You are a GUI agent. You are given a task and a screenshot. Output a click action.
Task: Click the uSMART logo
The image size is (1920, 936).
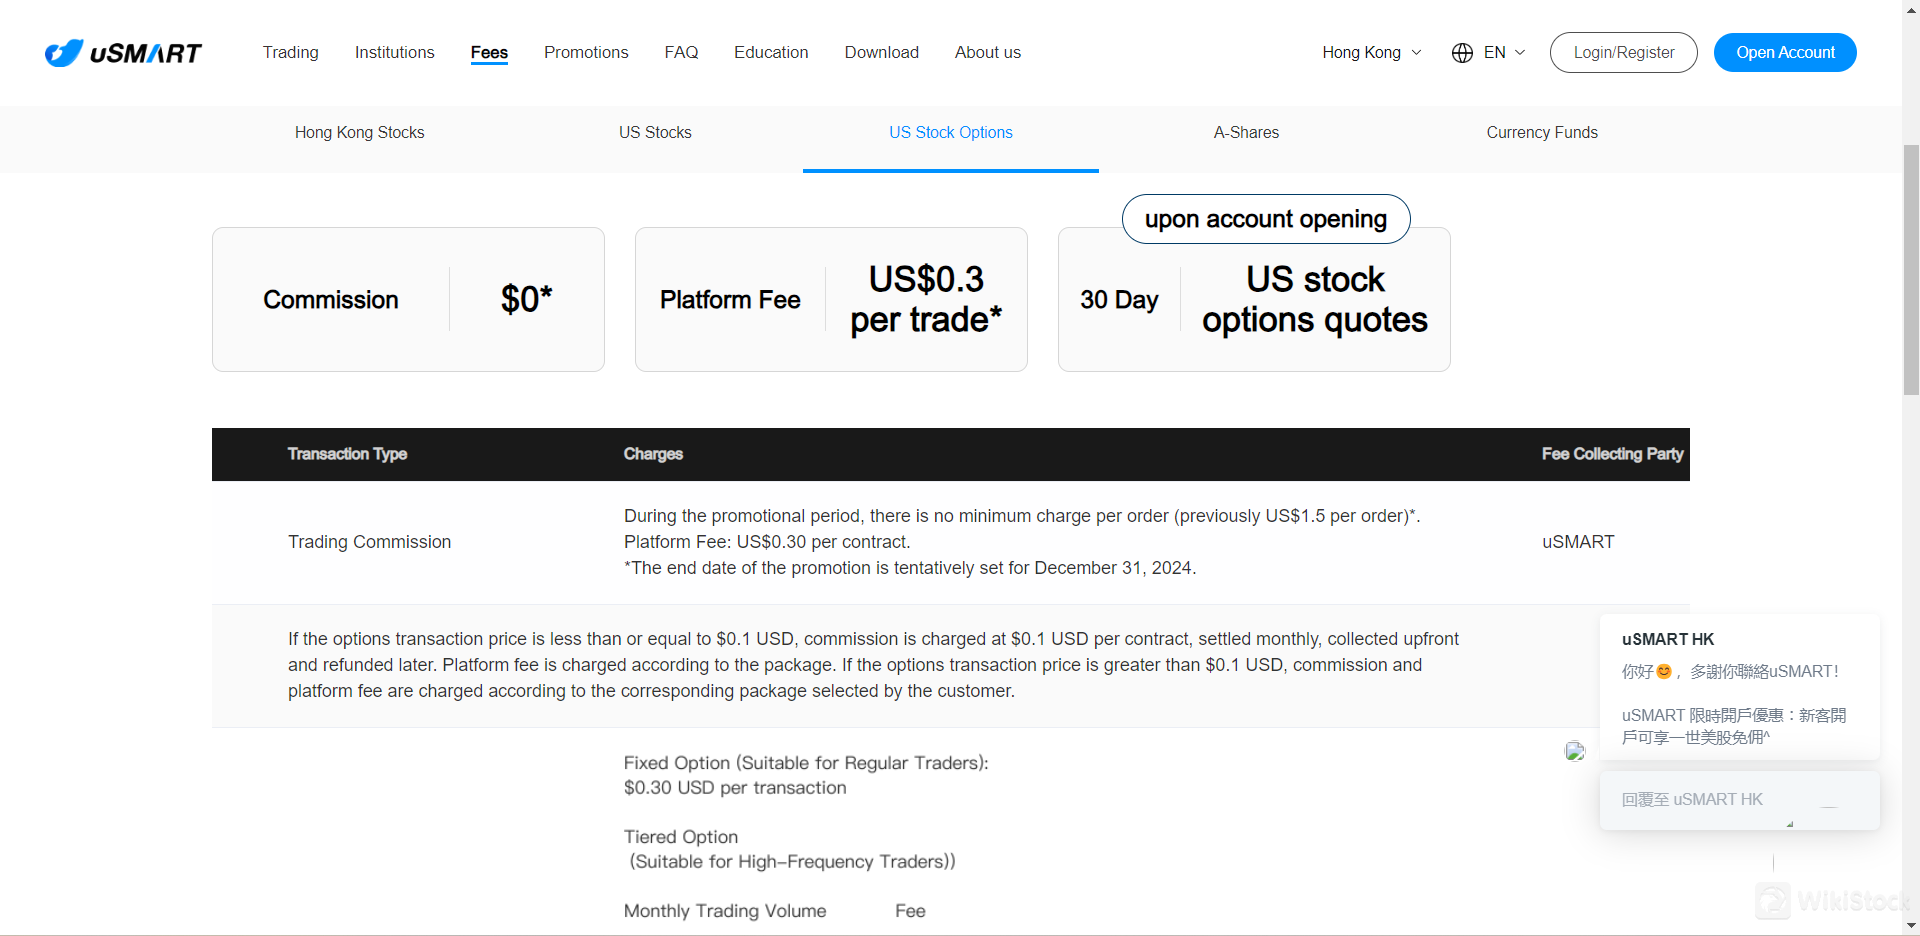(123, 53)
